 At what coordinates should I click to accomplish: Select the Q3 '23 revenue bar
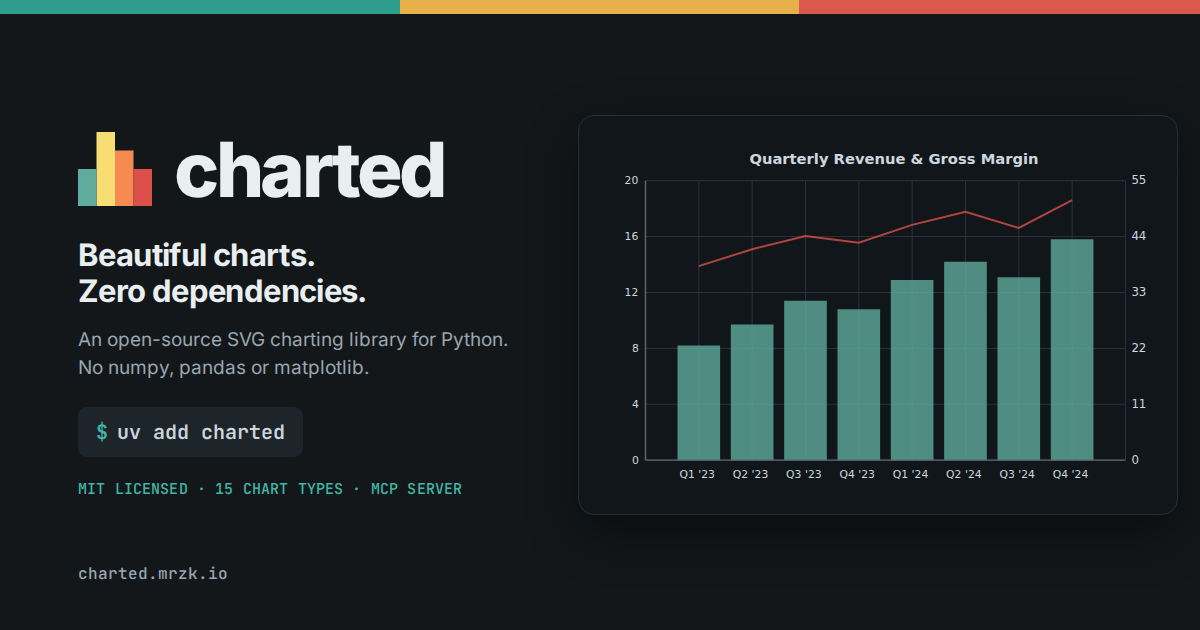805,380
